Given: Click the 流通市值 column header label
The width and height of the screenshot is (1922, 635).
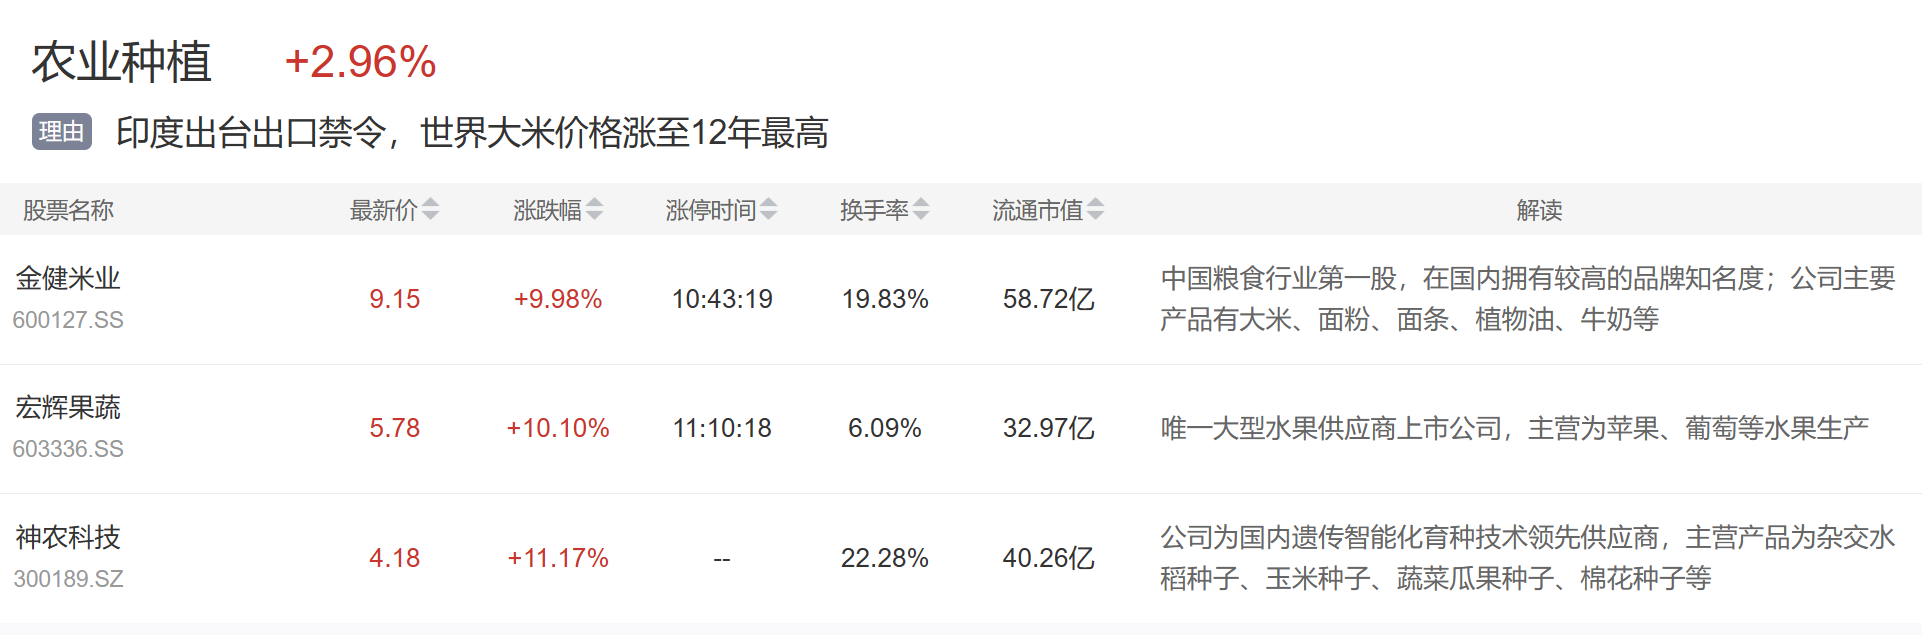Looking at the screenshot, I should coord(1037,210).
